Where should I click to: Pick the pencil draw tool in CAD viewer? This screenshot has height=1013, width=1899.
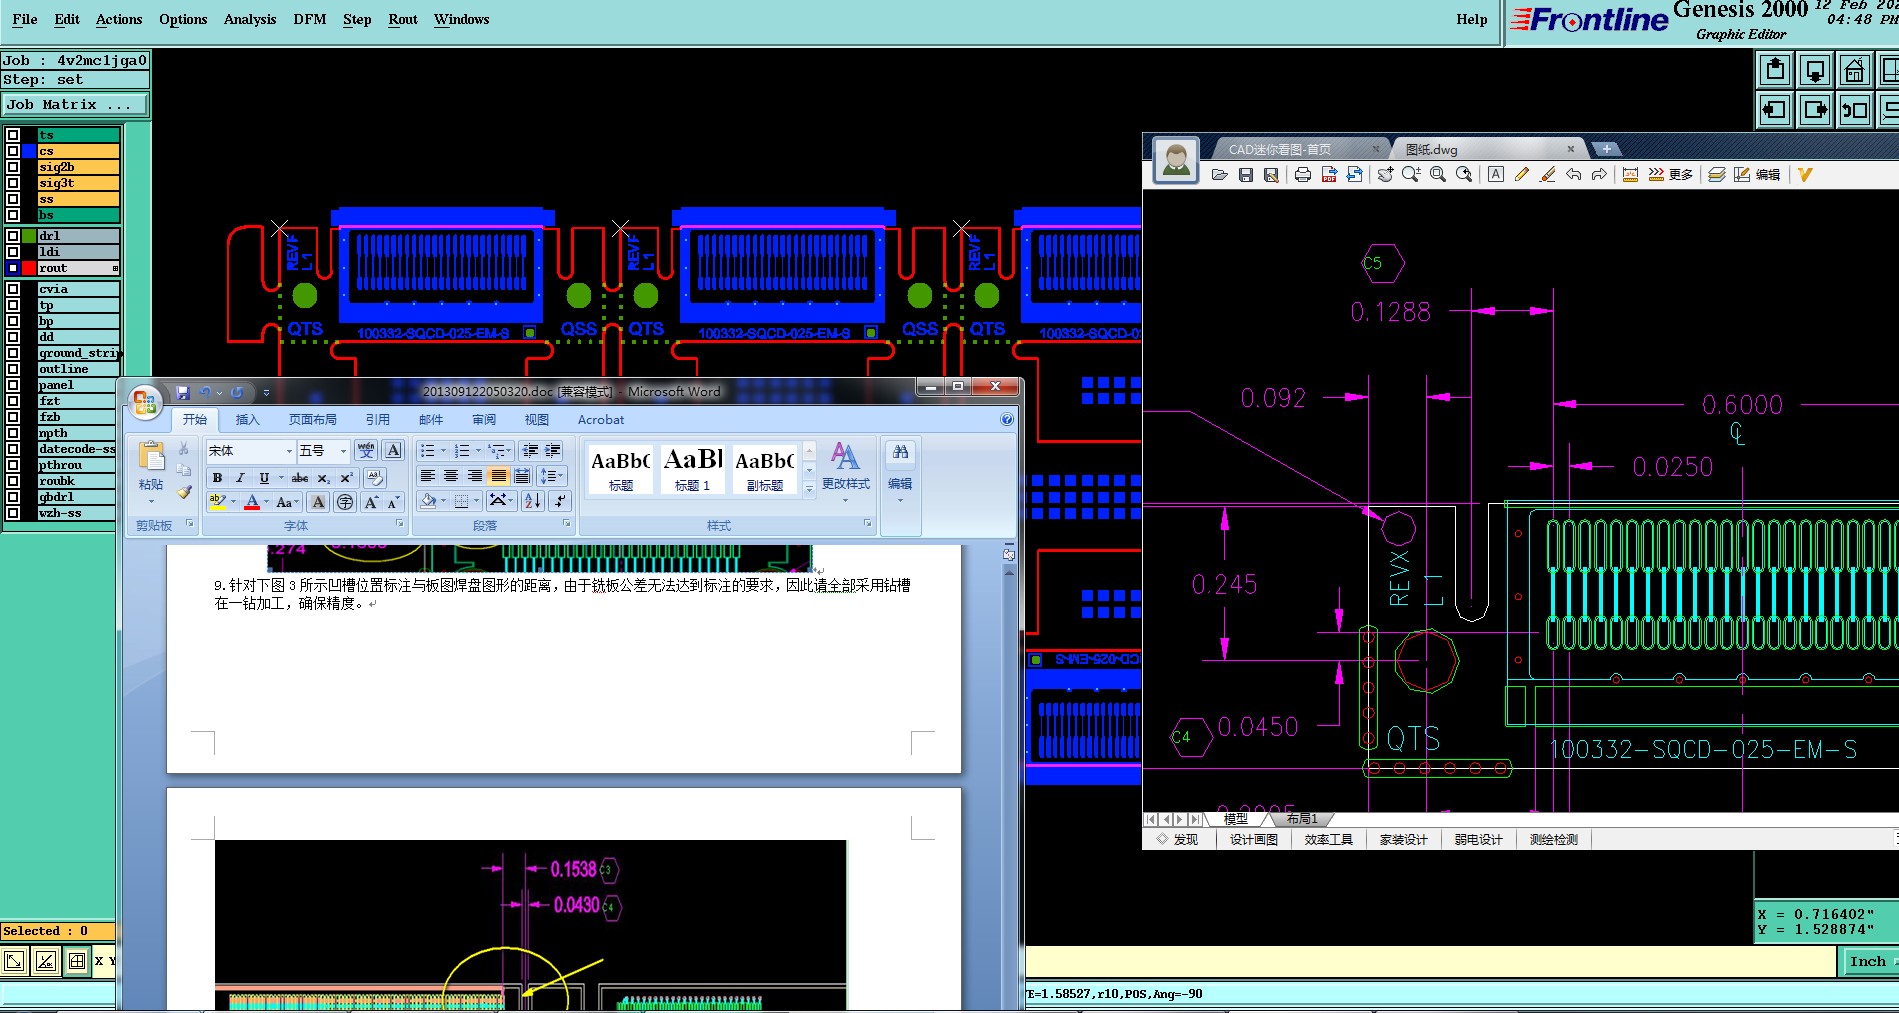tap(1522, 175)
